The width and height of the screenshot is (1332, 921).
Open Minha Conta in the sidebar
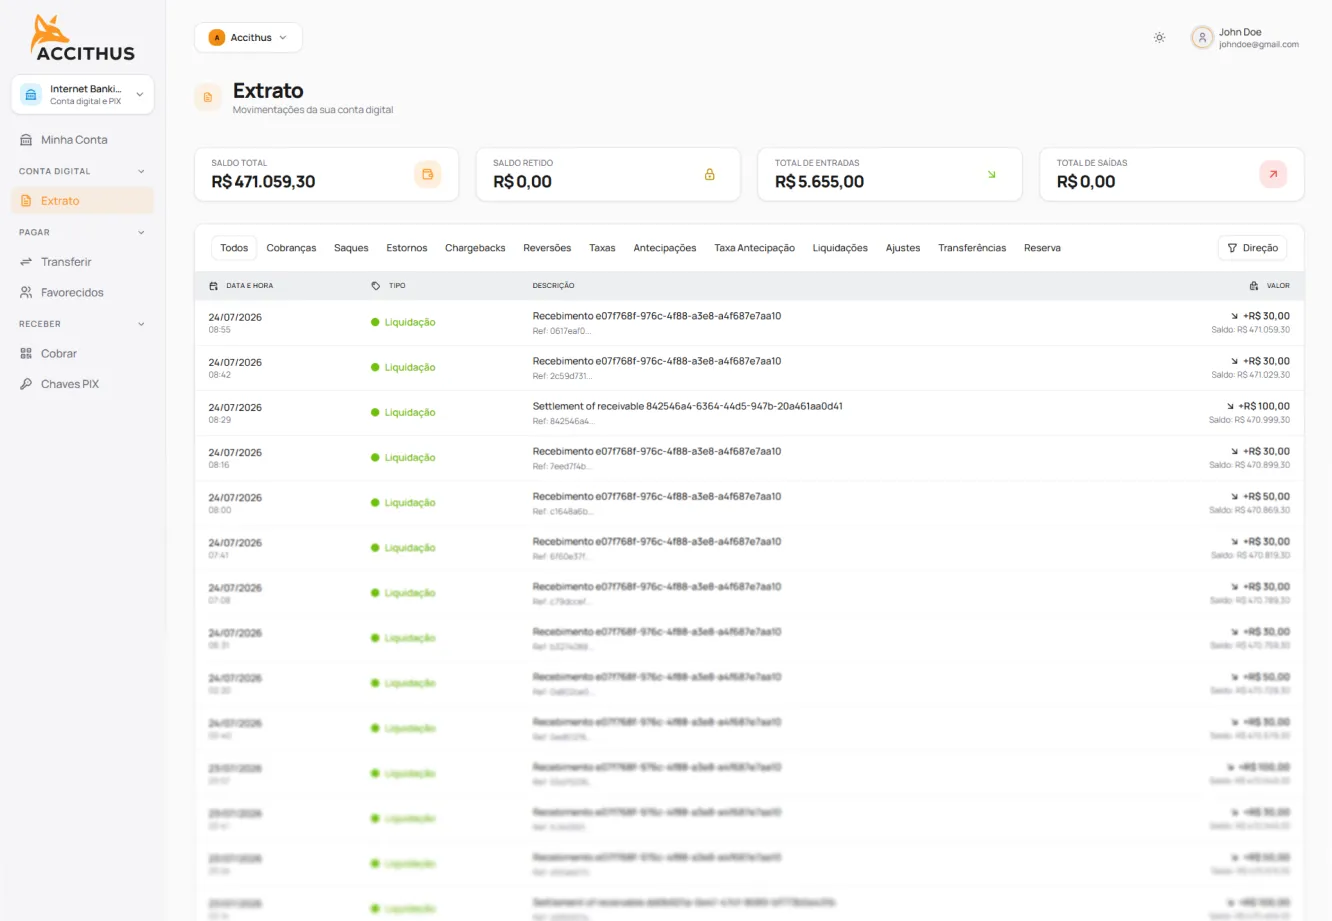pos(83,140)
